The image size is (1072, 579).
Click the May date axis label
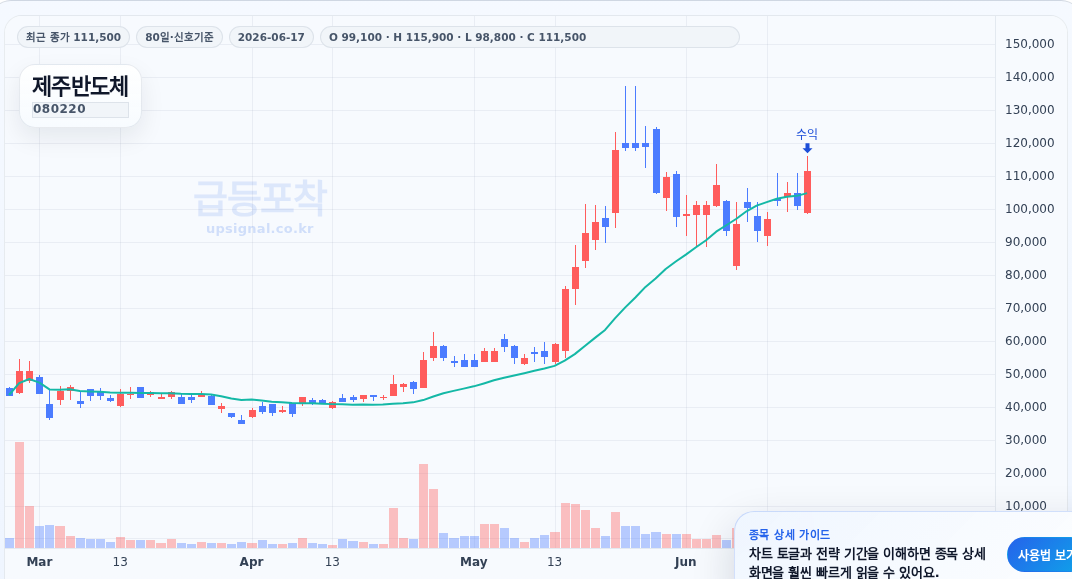[x=474, y=562]
